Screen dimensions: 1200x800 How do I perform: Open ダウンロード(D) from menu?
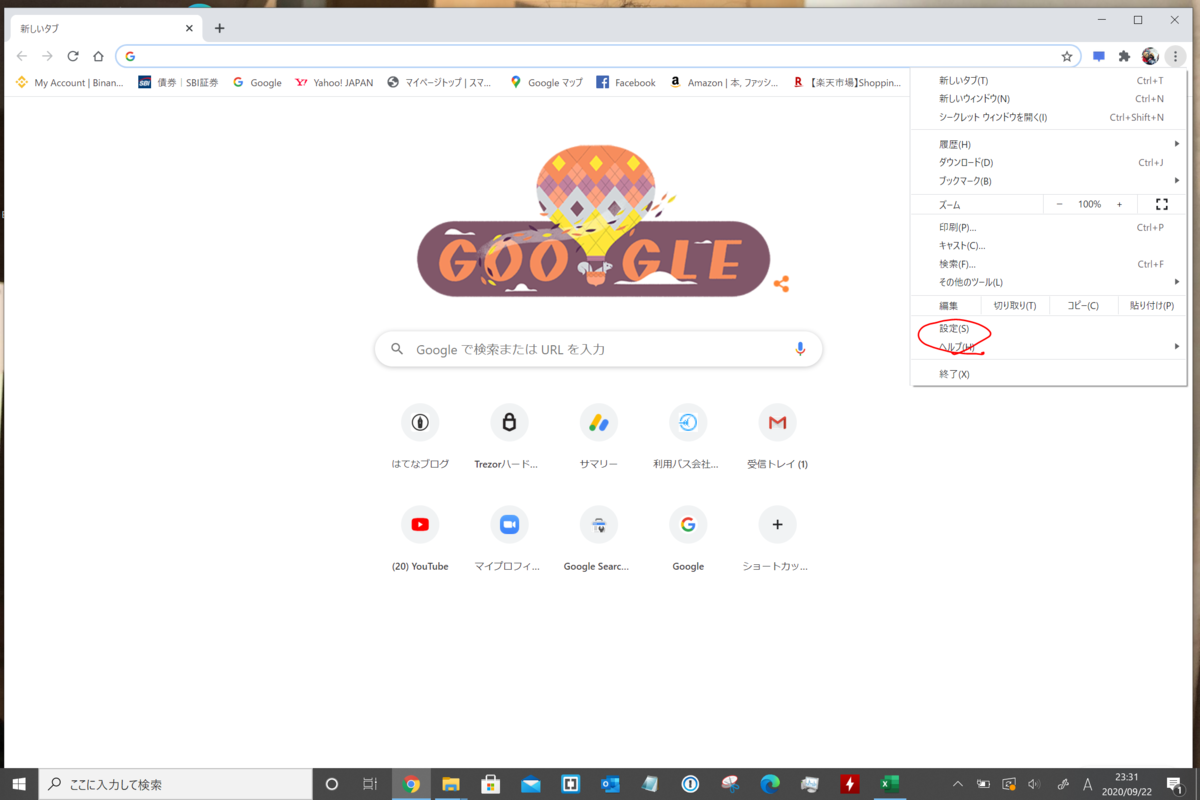1049,163
